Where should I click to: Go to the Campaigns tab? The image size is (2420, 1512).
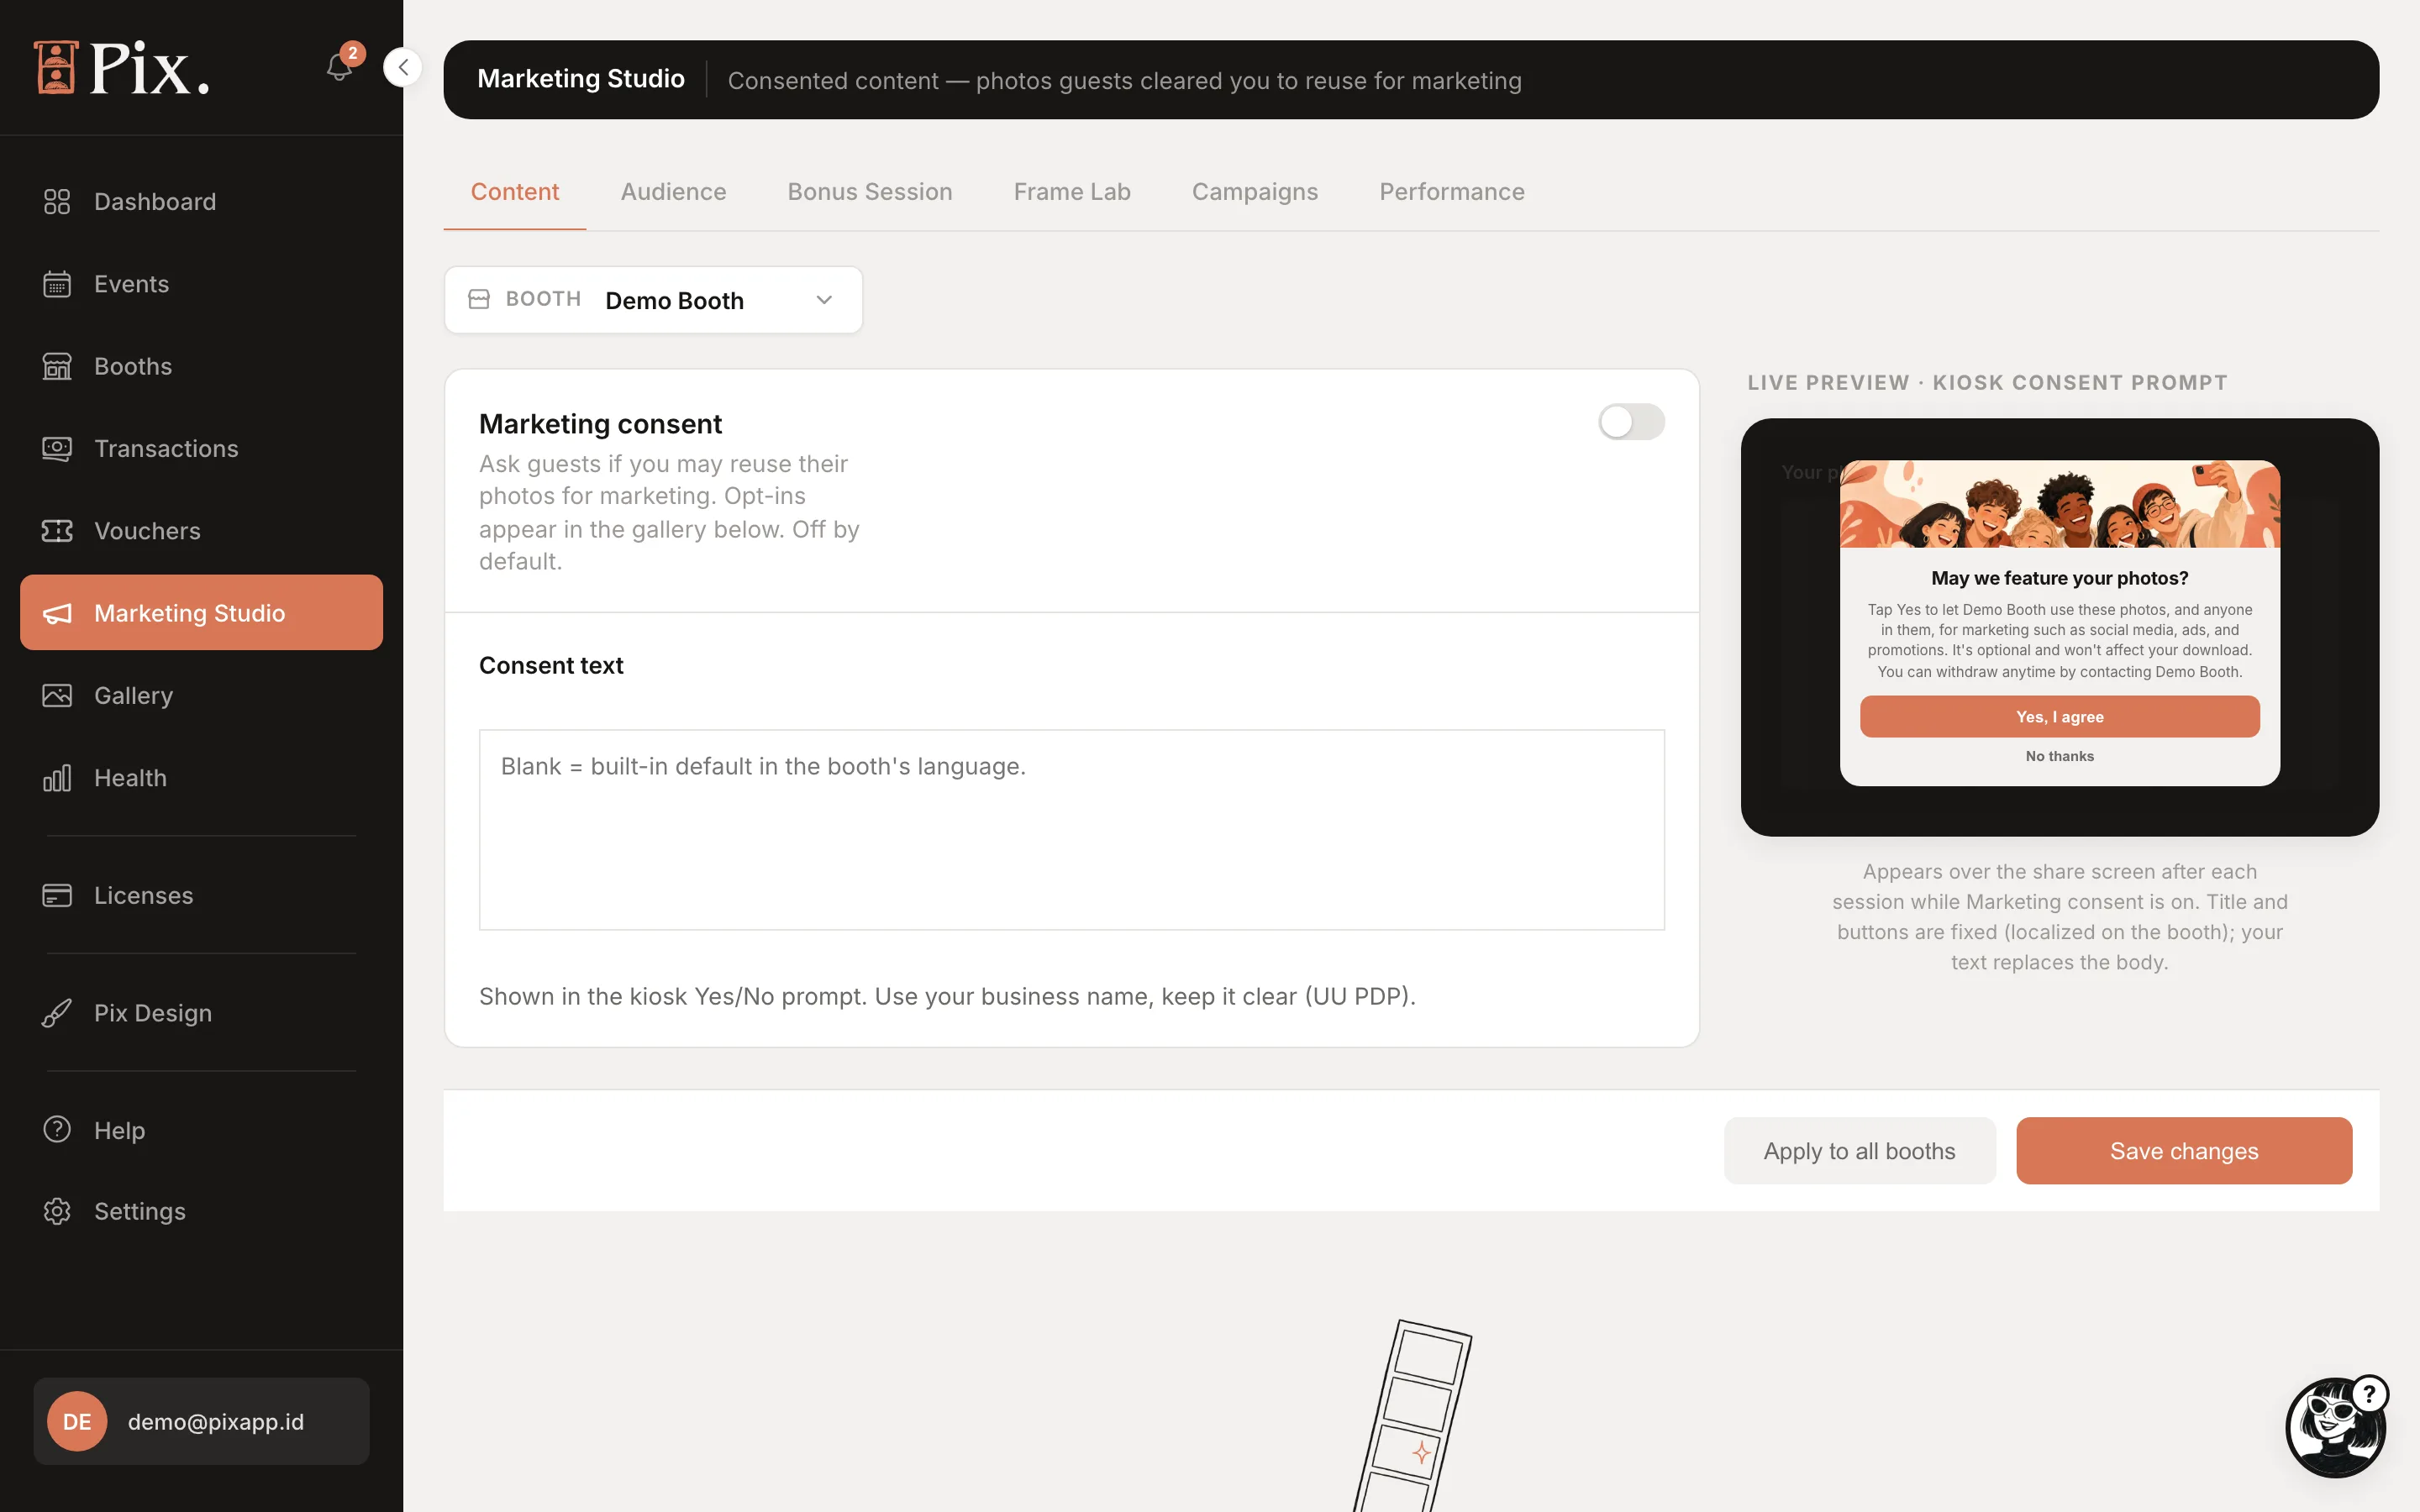click(x=1254, y=192)
